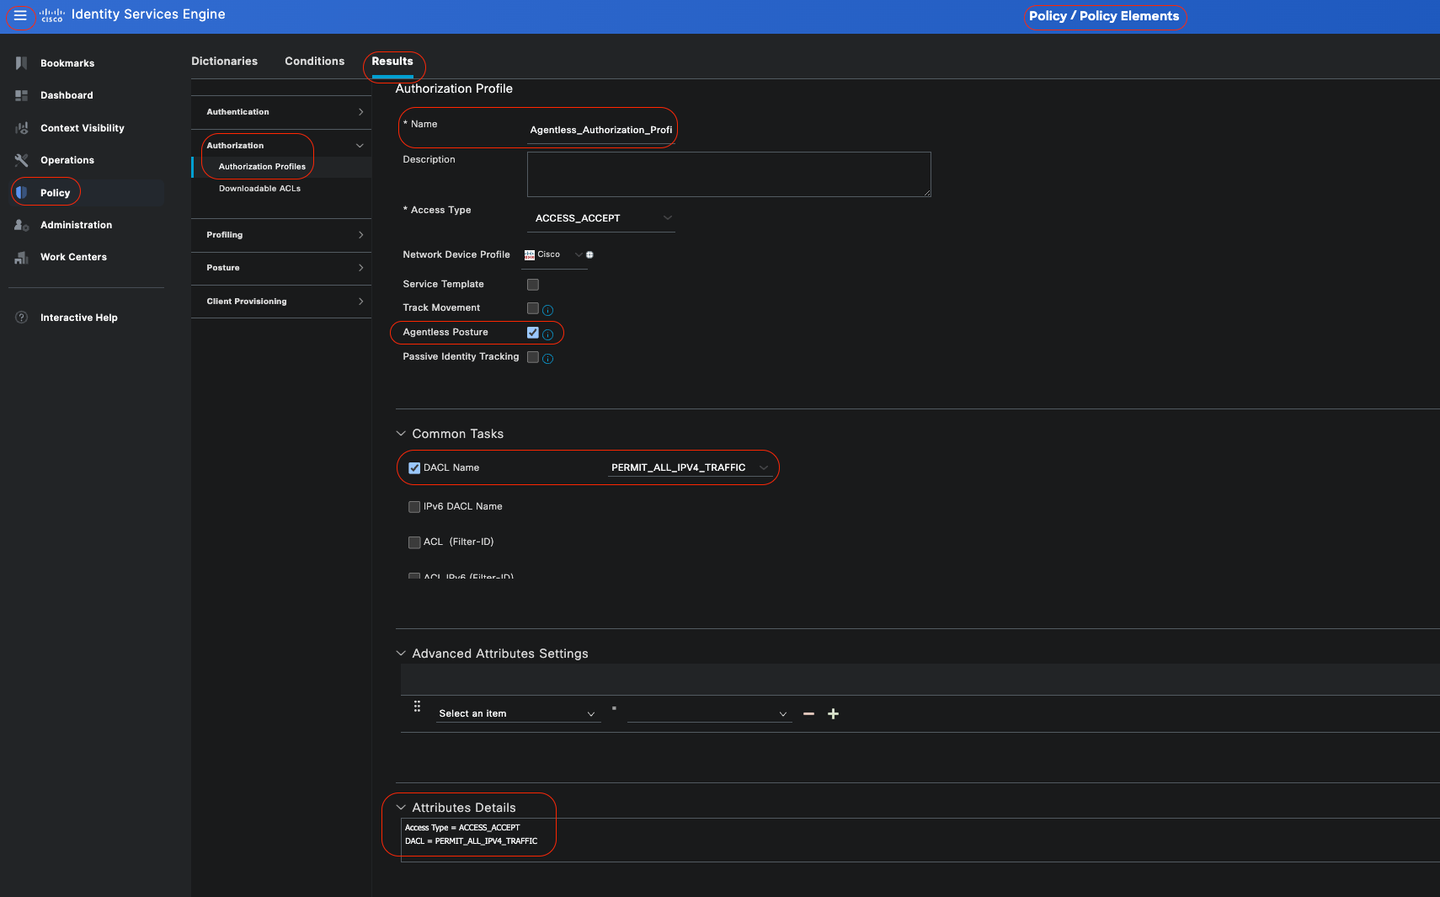Image resolution: width=1440 pixels, height=897 pixels.
Task: Click the Identity Services Engine title
Action: [x=148, y=14]
